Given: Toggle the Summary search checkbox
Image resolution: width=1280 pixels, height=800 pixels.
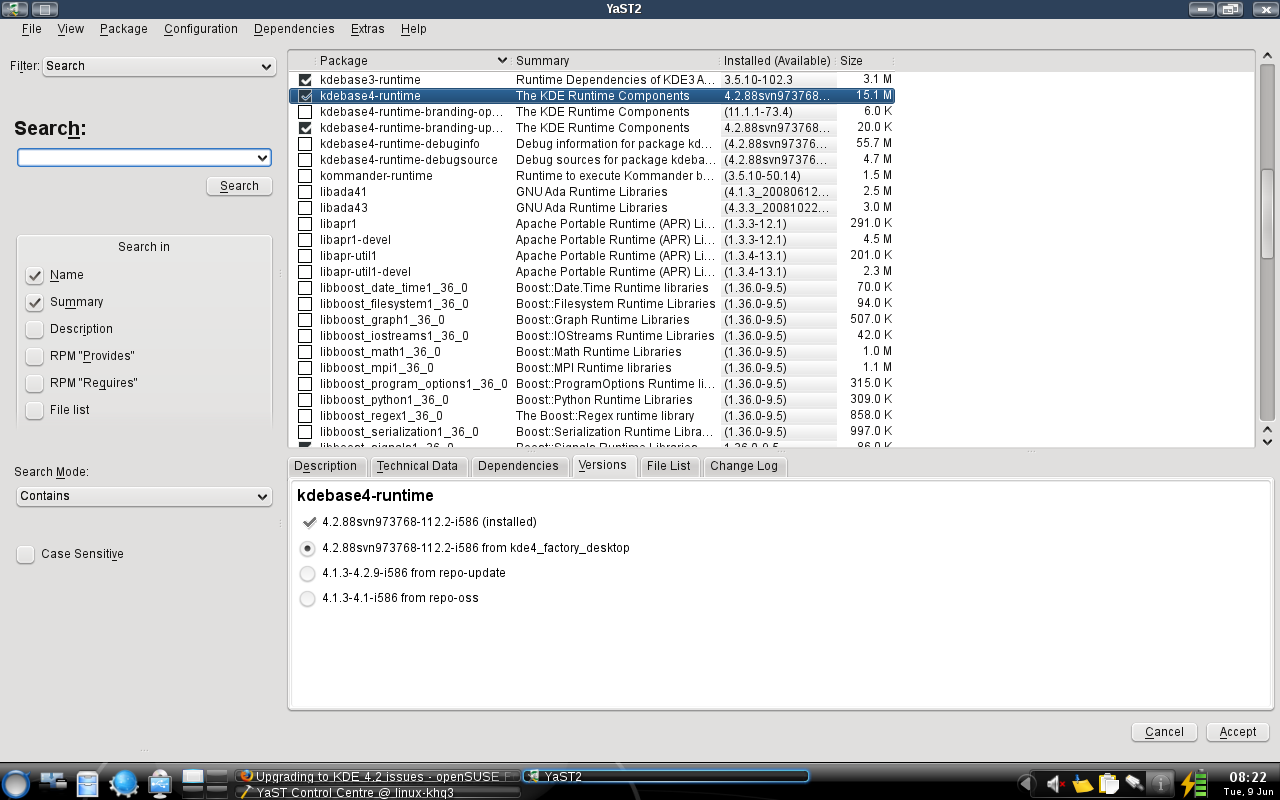Looking at the screenshot, I should pyautogui.click(x=35, y=302).
